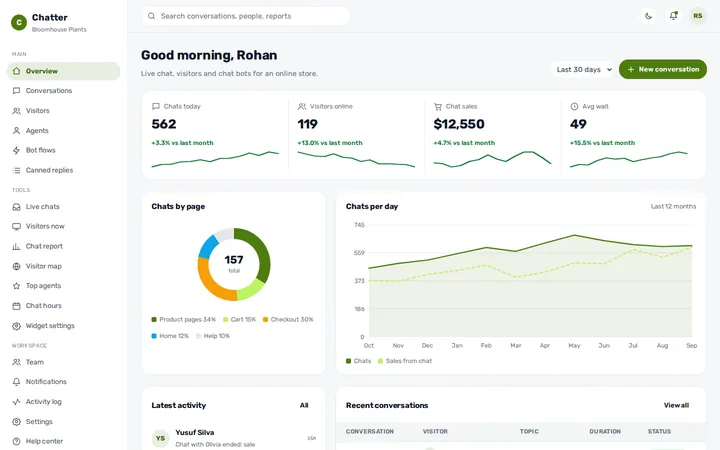Click Checkout 30% orange legend swatch
Screen dimensions: 720x450
click(x=265, y=320)
